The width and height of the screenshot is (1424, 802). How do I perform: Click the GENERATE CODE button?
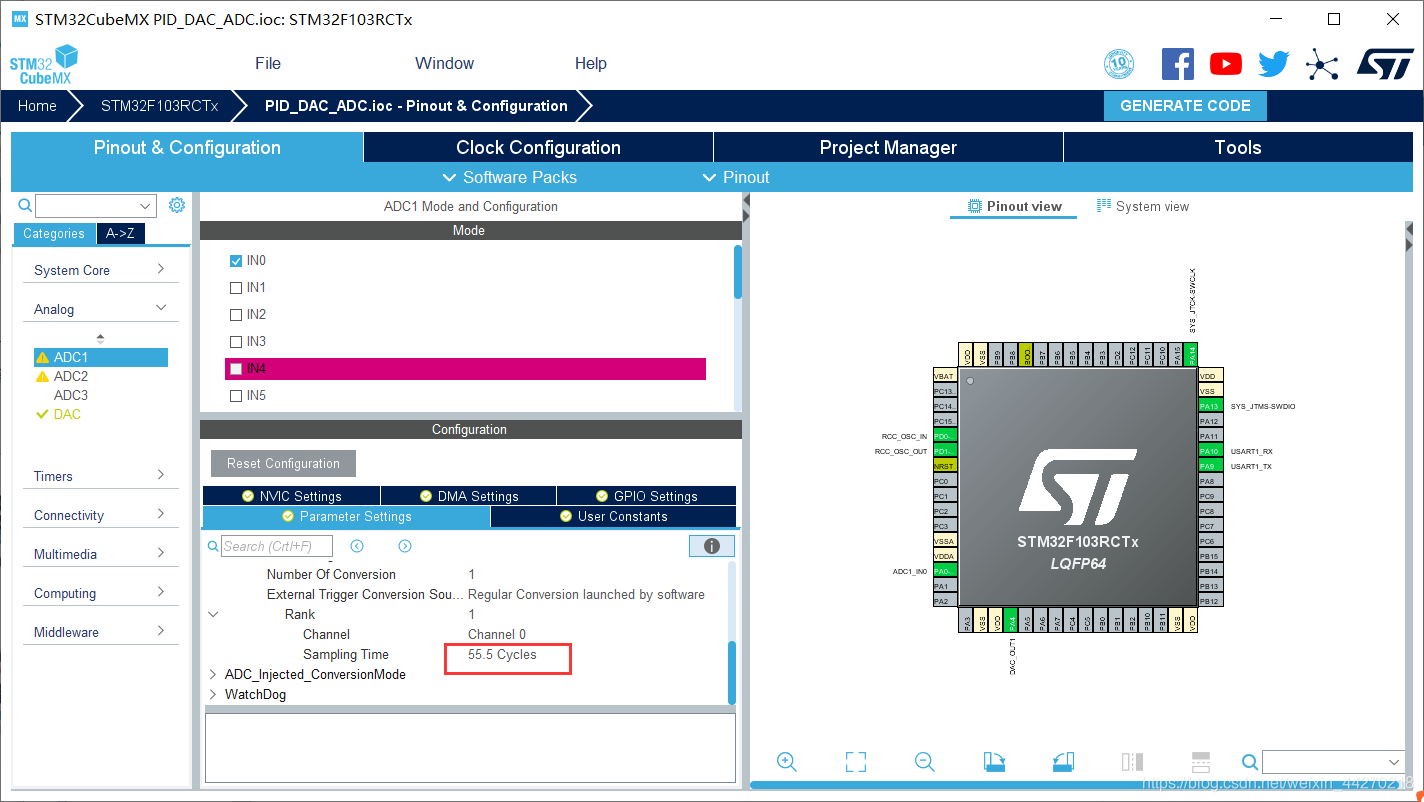coord(1185,106)
